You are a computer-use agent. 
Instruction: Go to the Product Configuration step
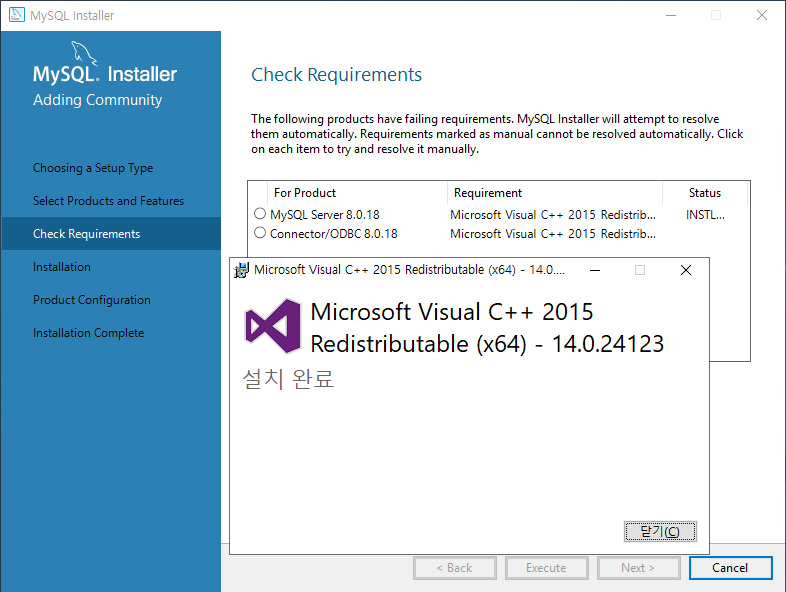click(92, 300)
